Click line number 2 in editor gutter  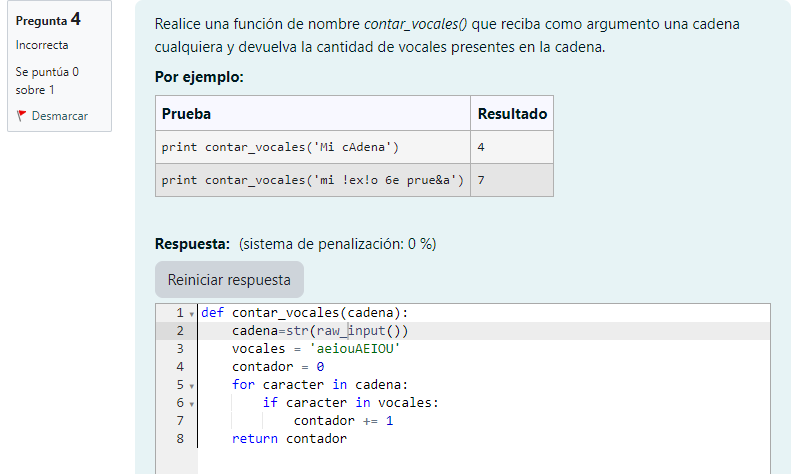click(x=179, y=331)
